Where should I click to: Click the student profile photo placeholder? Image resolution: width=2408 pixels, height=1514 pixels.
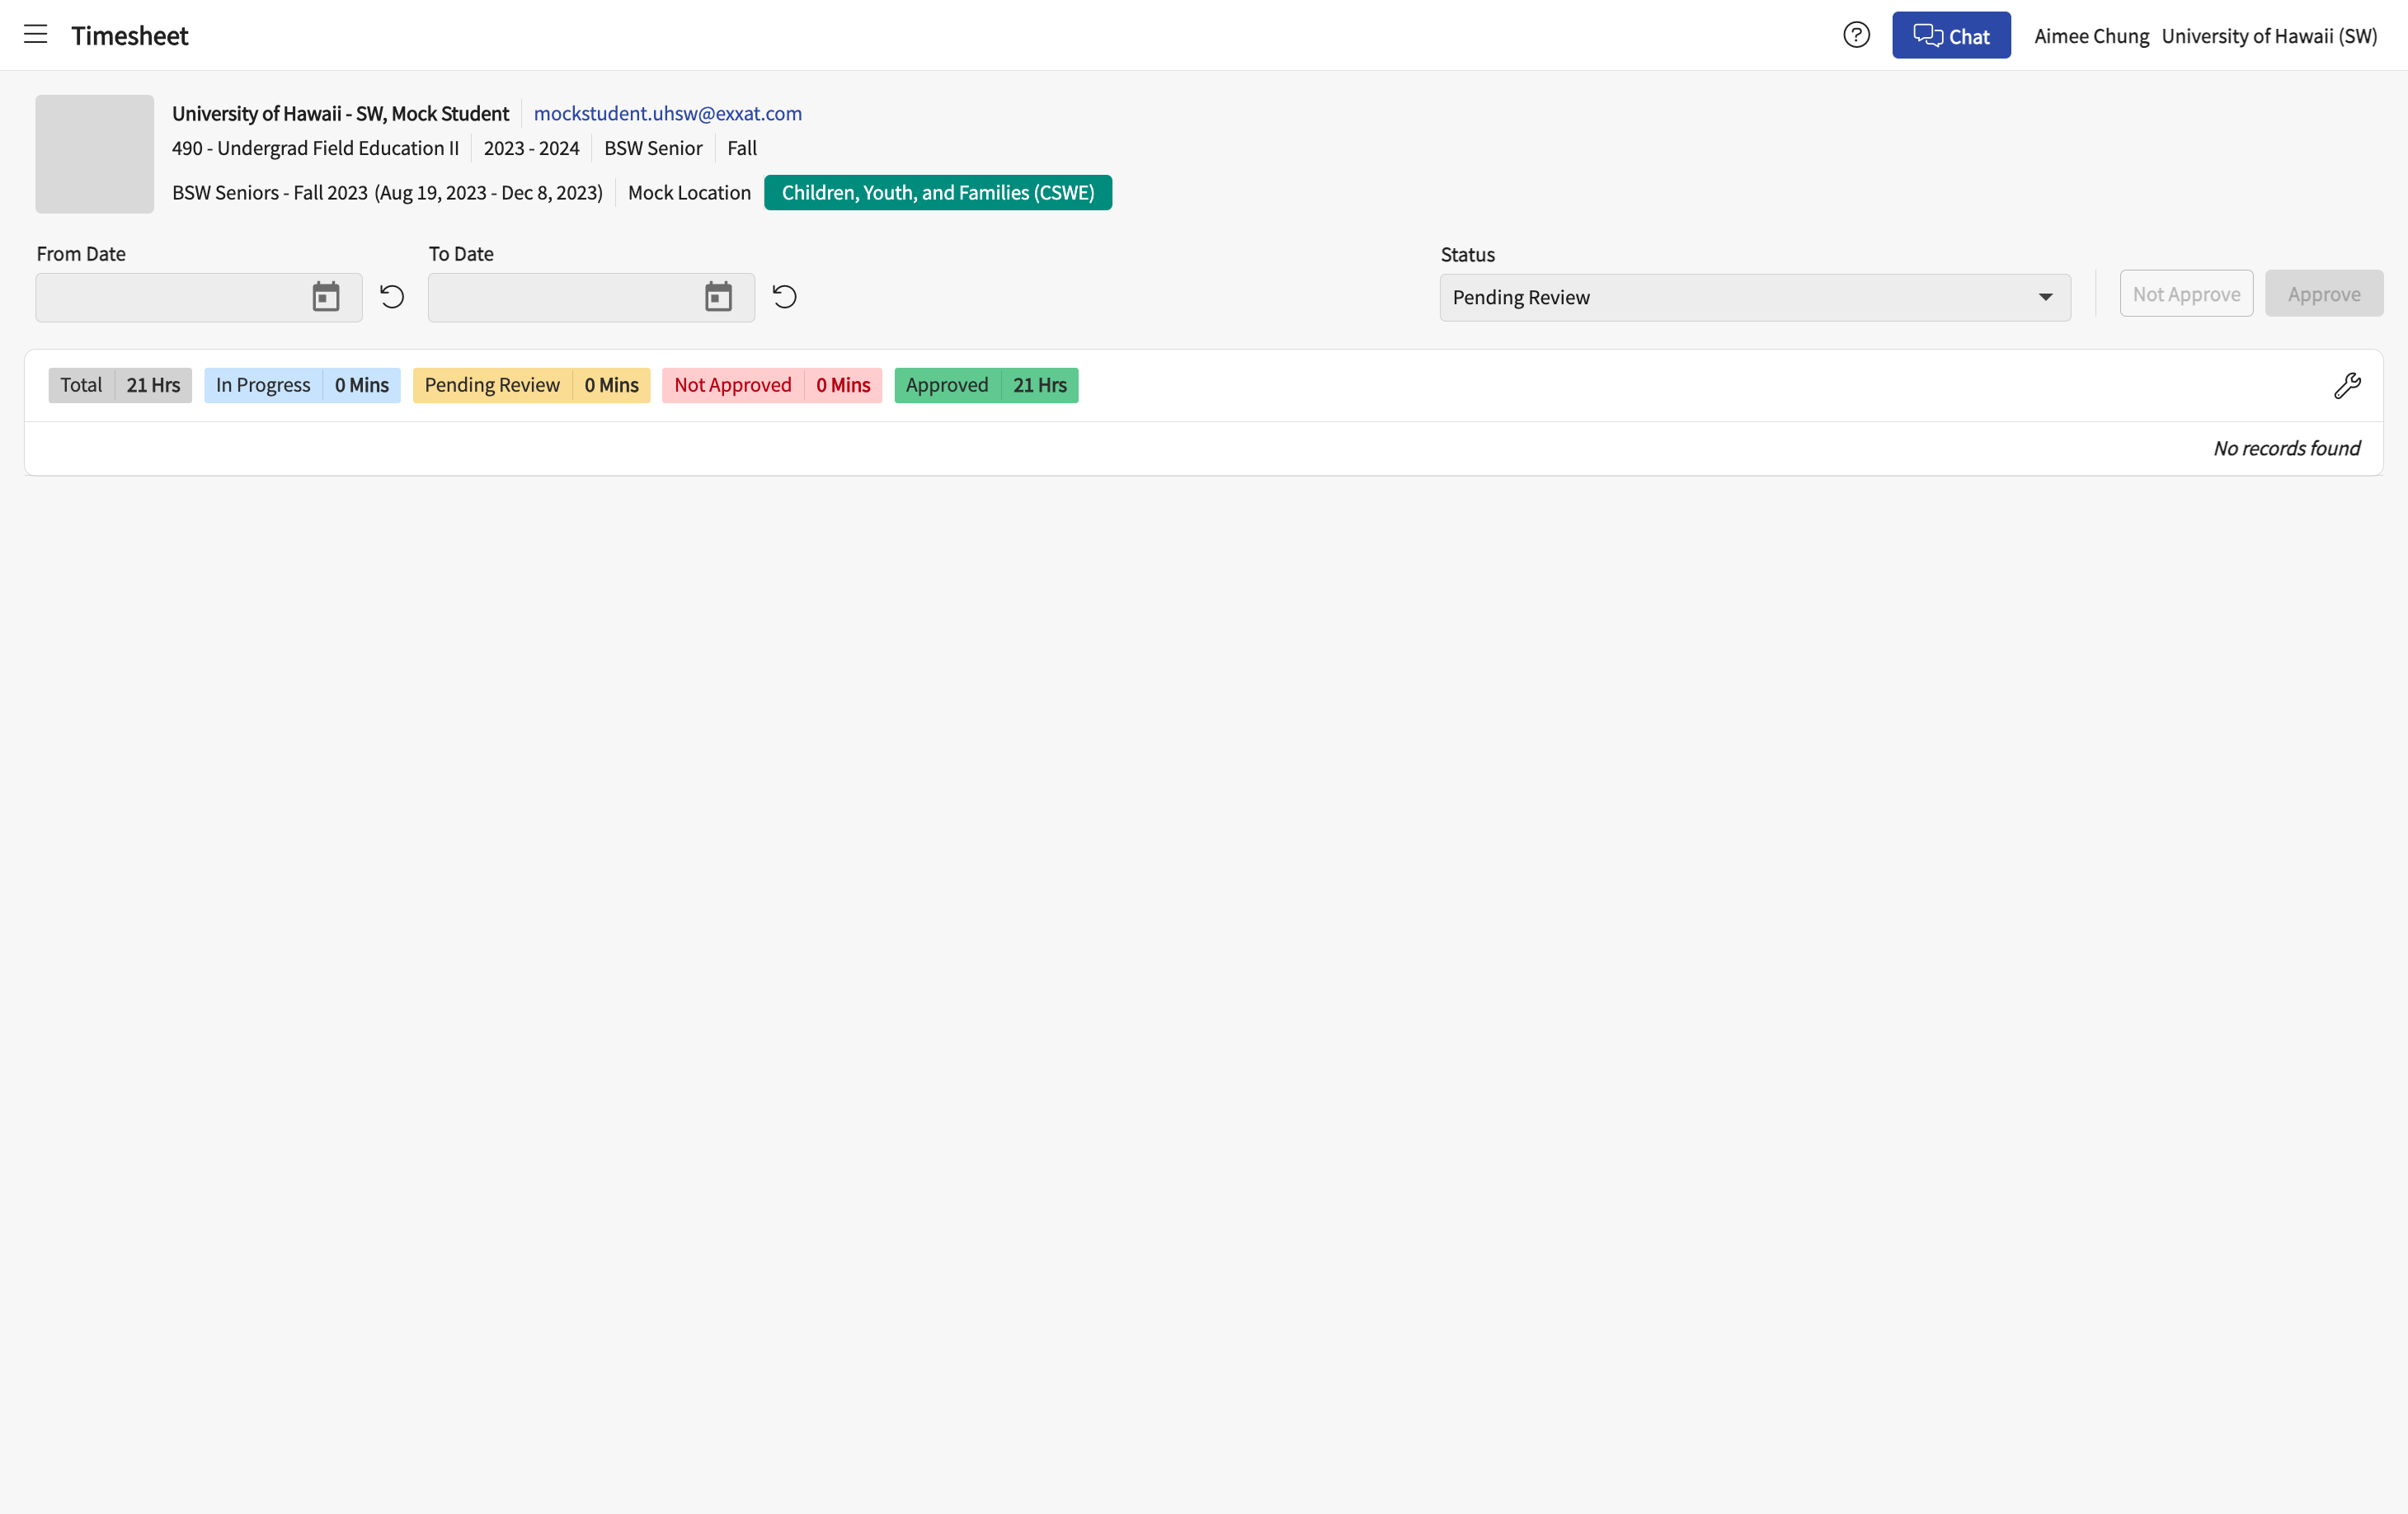coord(95,154)
